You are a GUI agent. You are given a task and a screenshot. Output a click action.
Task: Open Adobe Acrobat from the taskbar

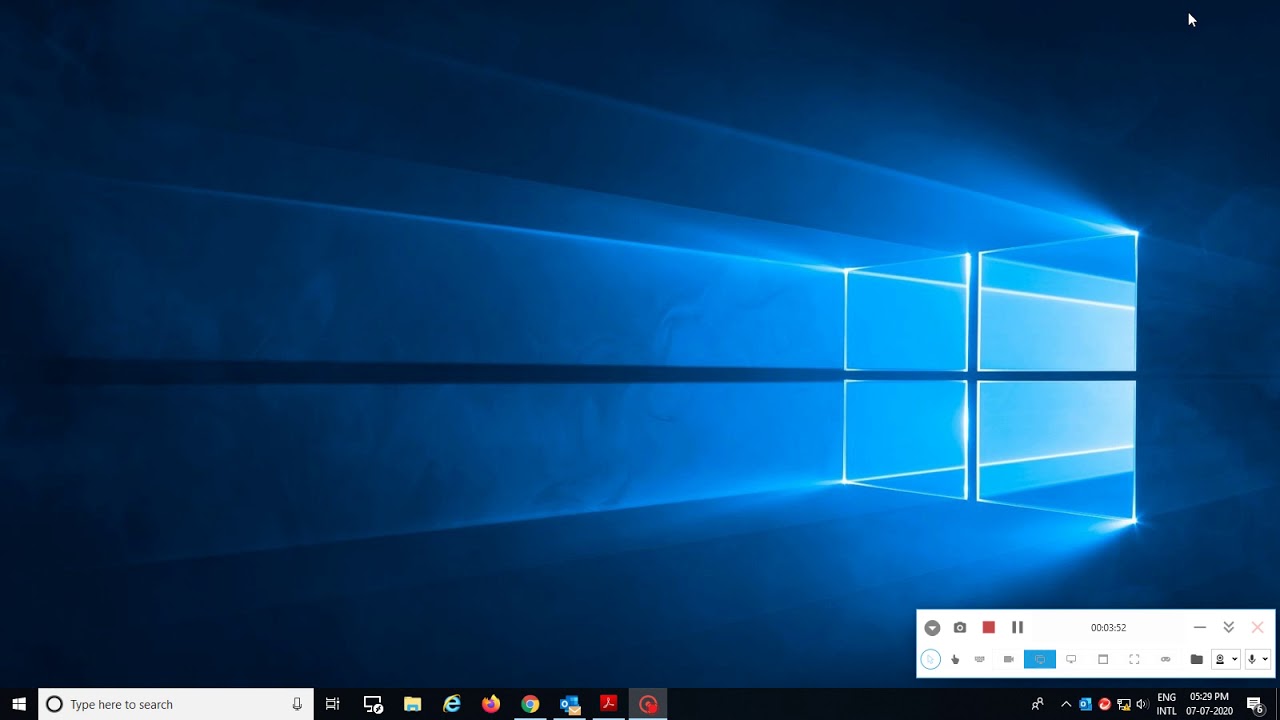coord(608,704)
